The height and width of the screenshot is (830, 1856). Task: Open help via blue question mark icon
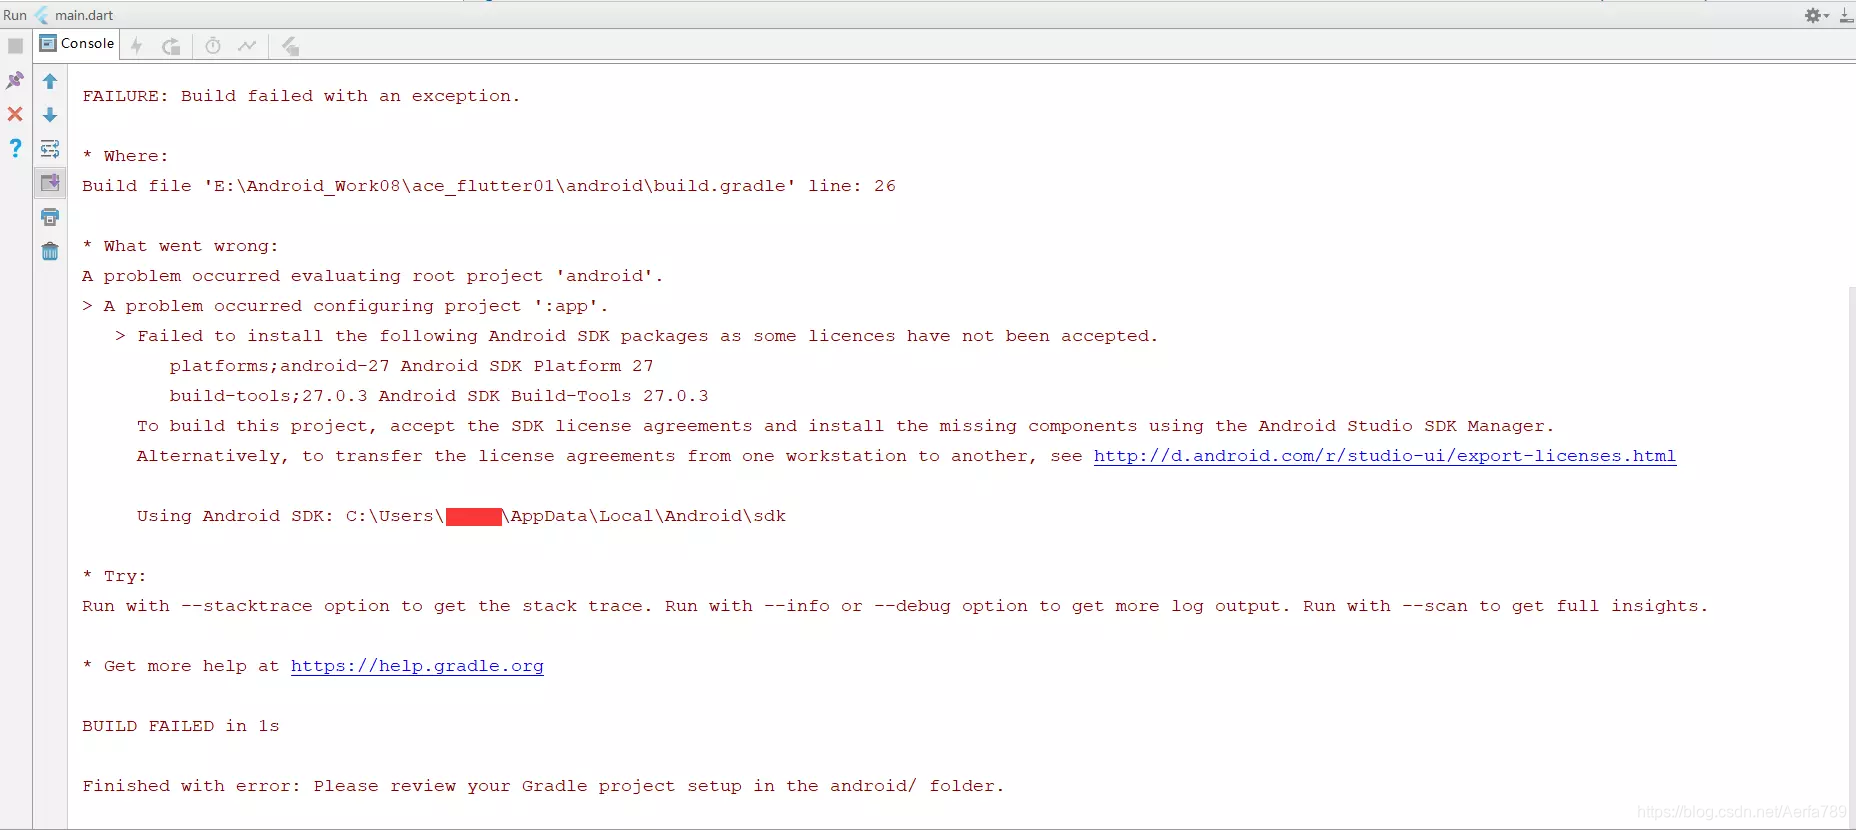pos(15,148)
